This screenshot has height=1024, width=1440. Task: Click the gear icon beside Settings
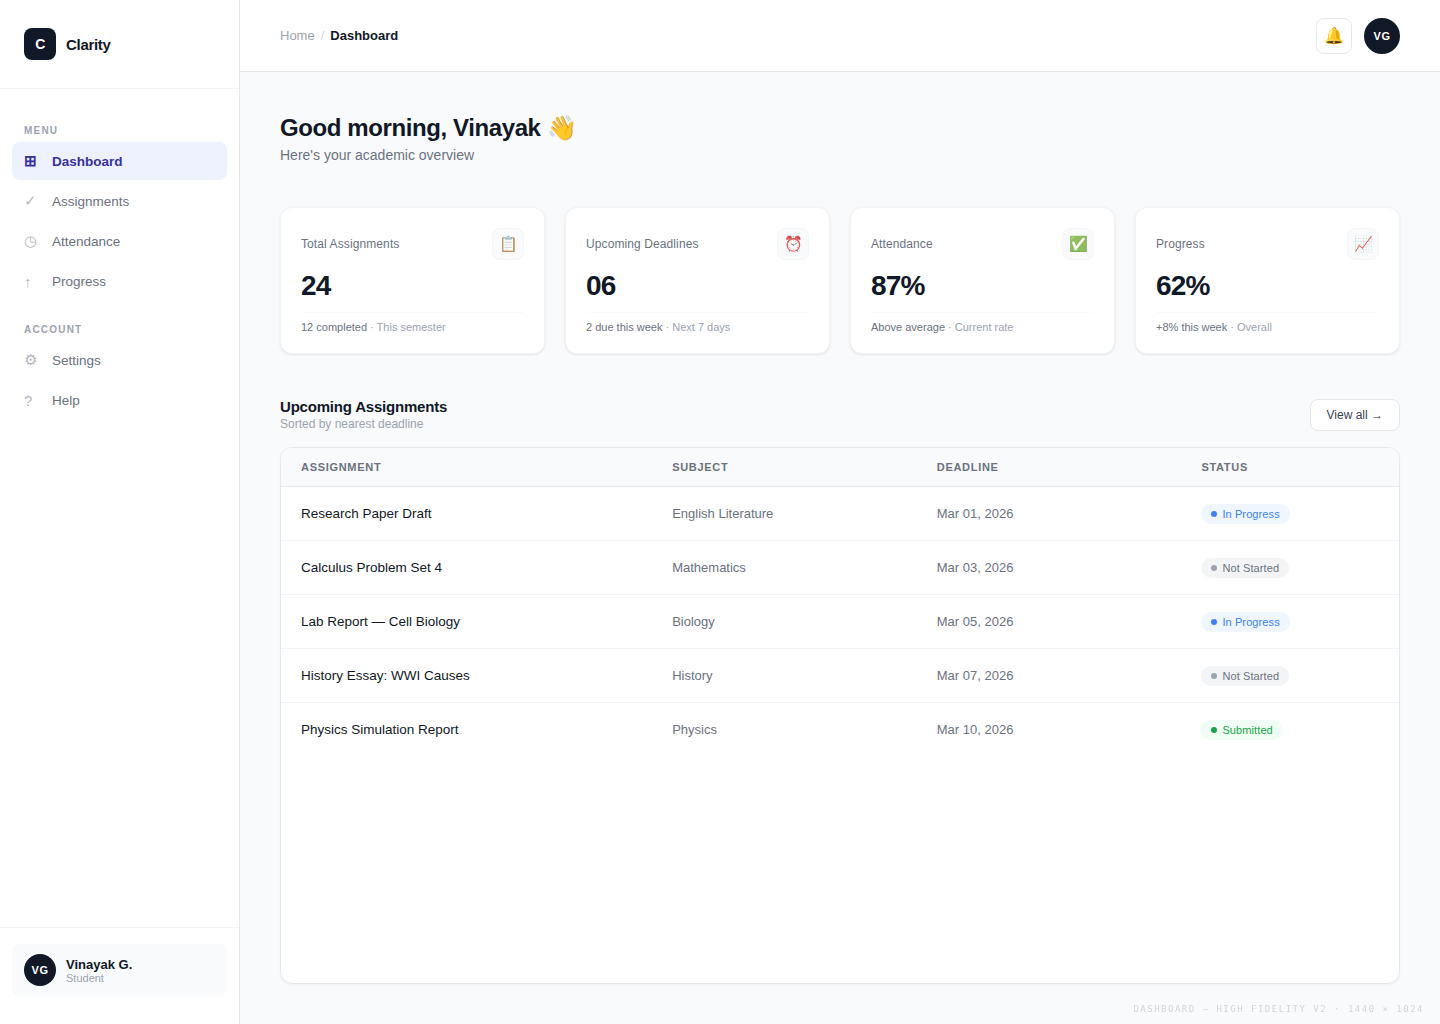tap(30, 360)
